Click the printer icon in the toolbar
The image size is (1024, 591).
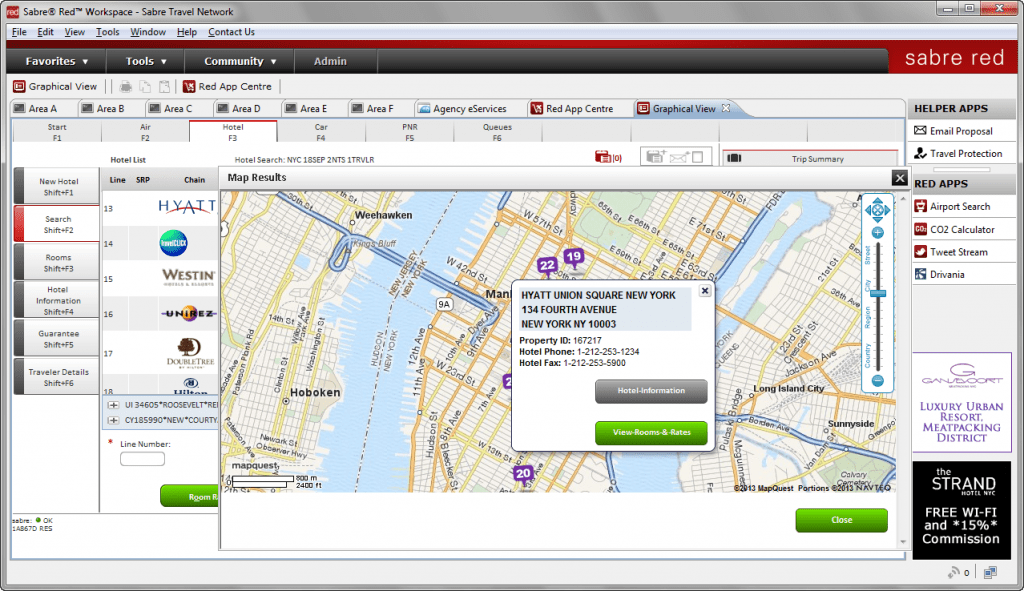click(x=126, y=86)
